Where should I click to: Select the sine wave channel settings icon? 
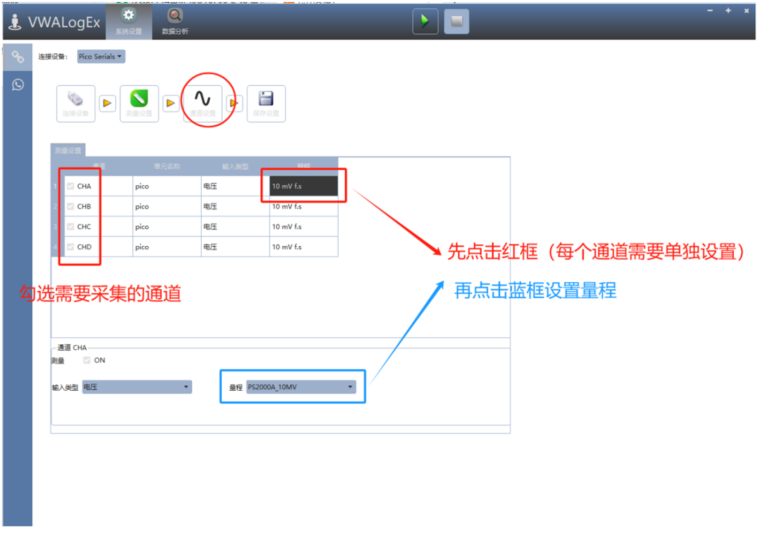[x=203, y=100]
